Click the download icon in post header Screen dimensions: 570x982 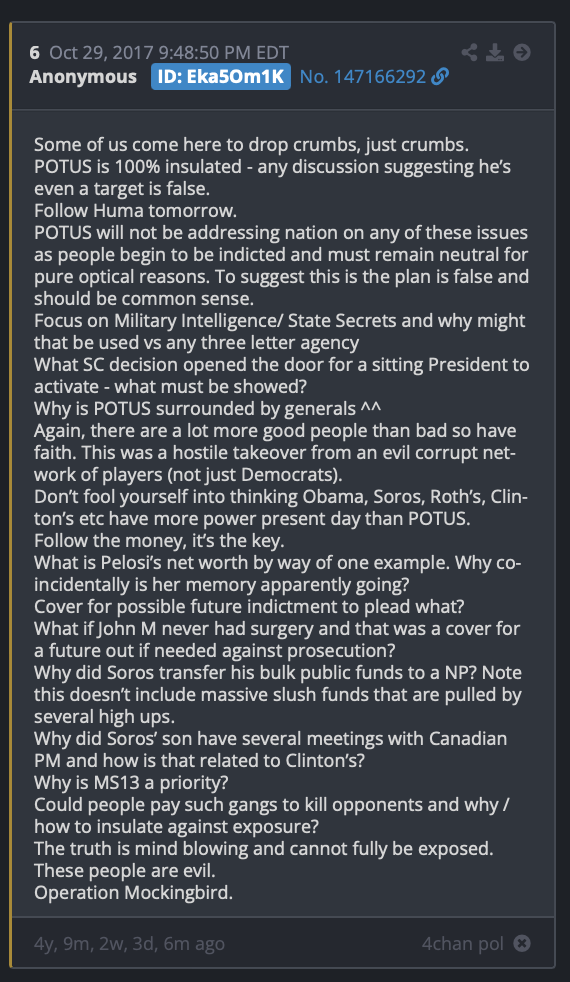tap(495, 52)
